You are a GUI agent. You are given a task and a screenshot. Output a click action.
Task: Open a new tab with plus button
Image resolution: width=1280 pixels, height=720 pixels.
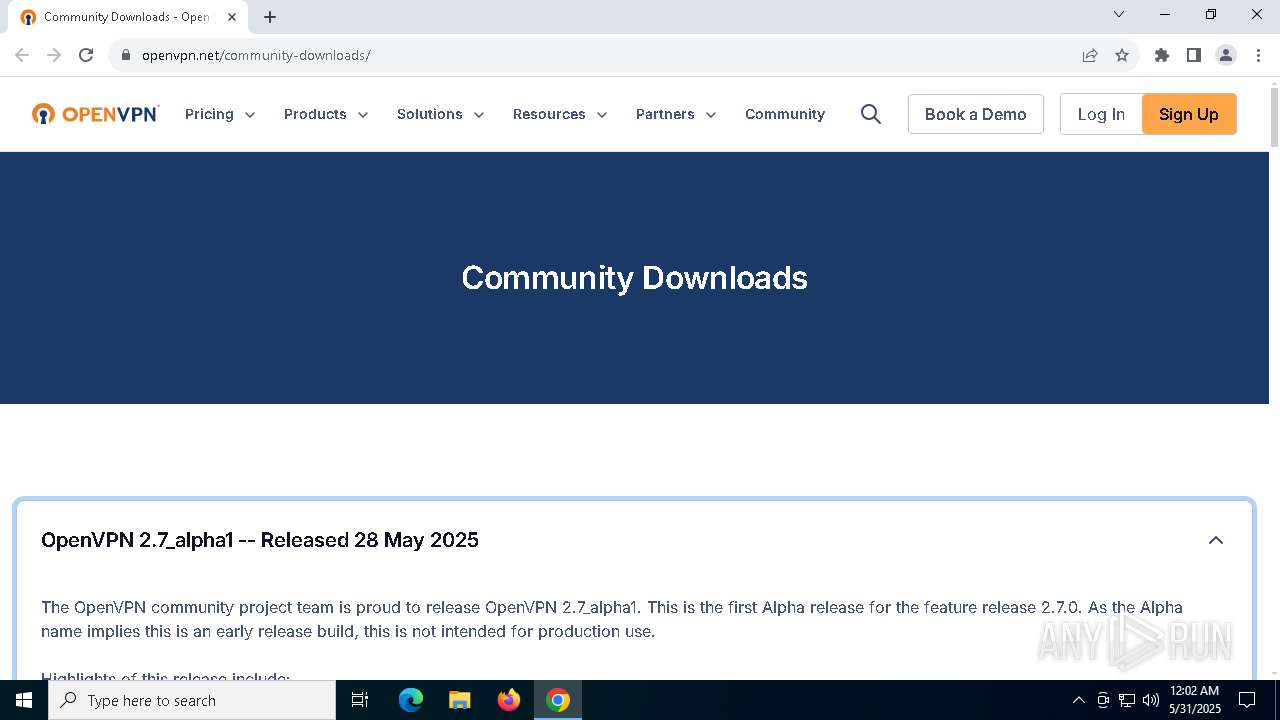(270, 17)
